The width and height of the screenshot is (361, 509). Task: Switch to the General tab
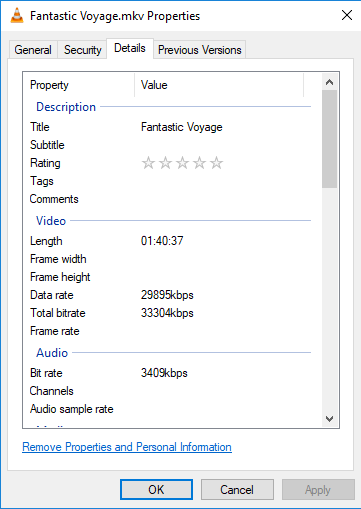(x=33, y=50)
